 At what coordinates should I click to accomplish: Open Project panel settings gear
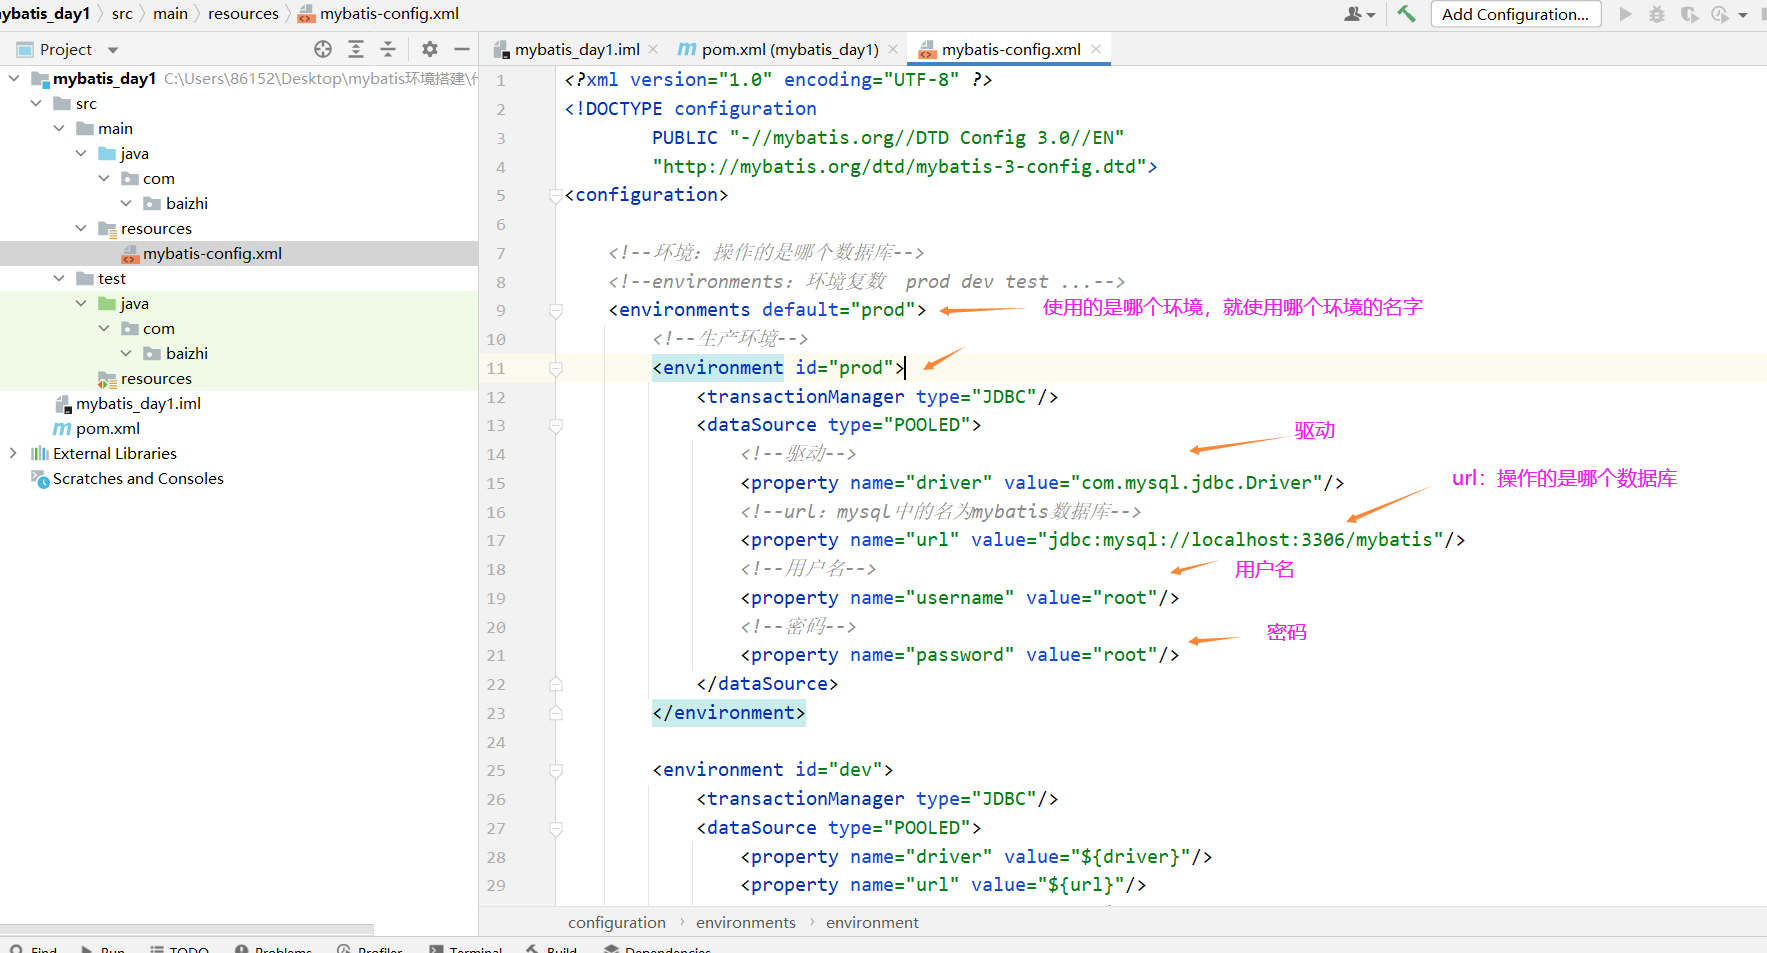tap(430, 49)
